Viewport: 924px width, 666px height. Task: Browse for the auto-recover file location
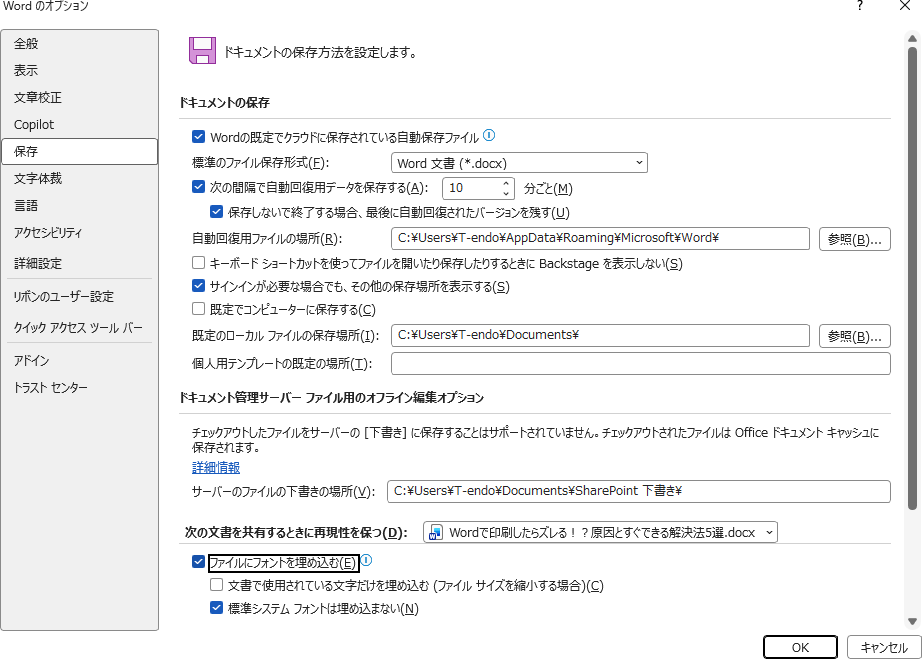pos(854,239)
